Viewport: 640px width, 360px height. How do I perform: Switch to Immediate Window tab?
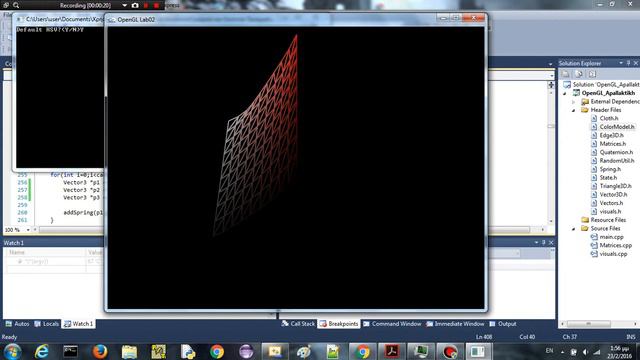click(x=455, y=324)
